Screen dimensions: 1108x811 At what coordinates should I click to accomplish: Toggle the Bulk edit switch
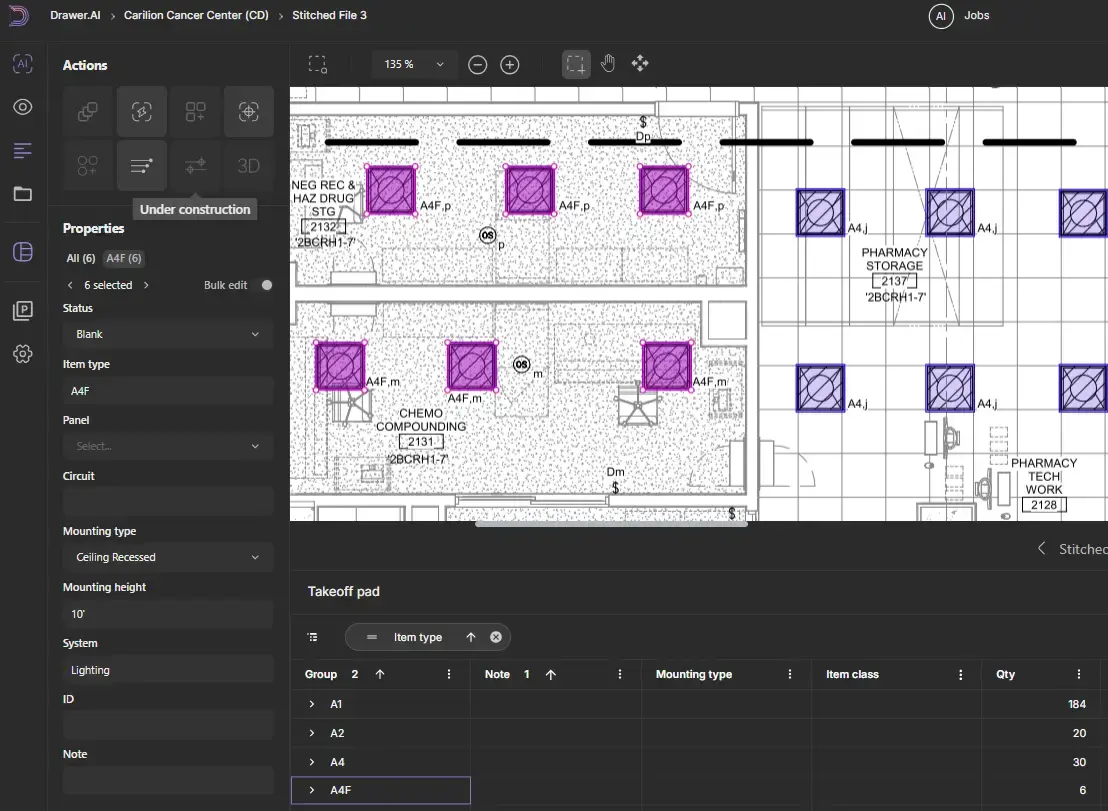[x=266, y=285]
